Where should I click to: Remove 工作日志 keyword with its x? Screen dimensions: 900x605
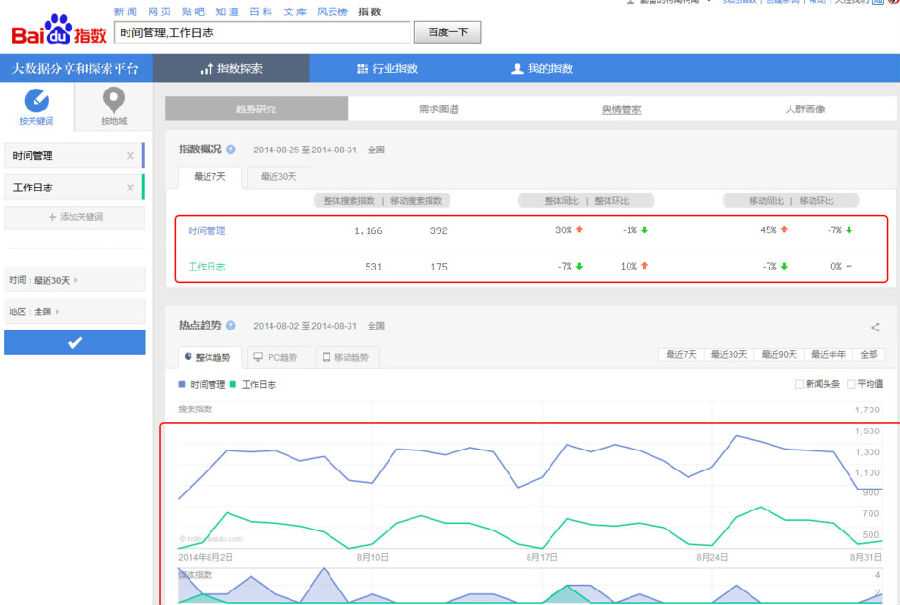pyautogui.click(x=129, y=187)
